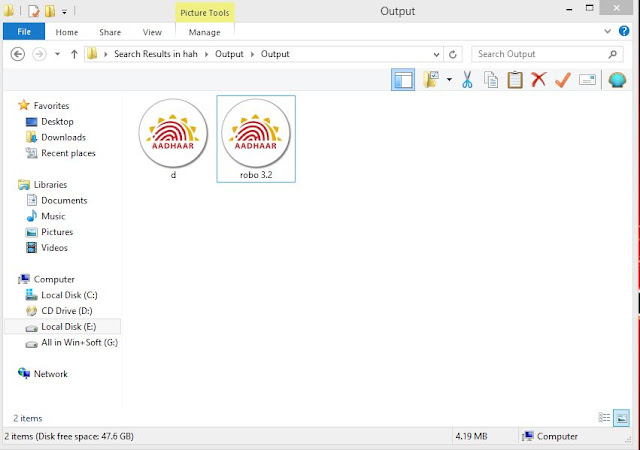Open Quick Access Toolbar customize dropdown
This screenshot has width=640, height=450.
point(64,11)
